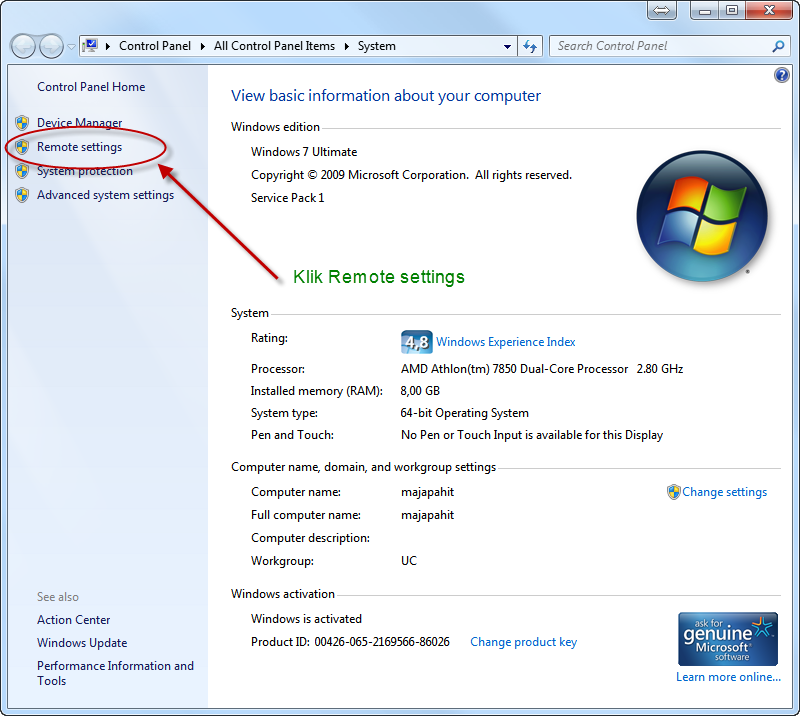The image size is (800, 716).
Task: Click the Windows Experience Index 4,8 score box
Action: click(416, 341)
